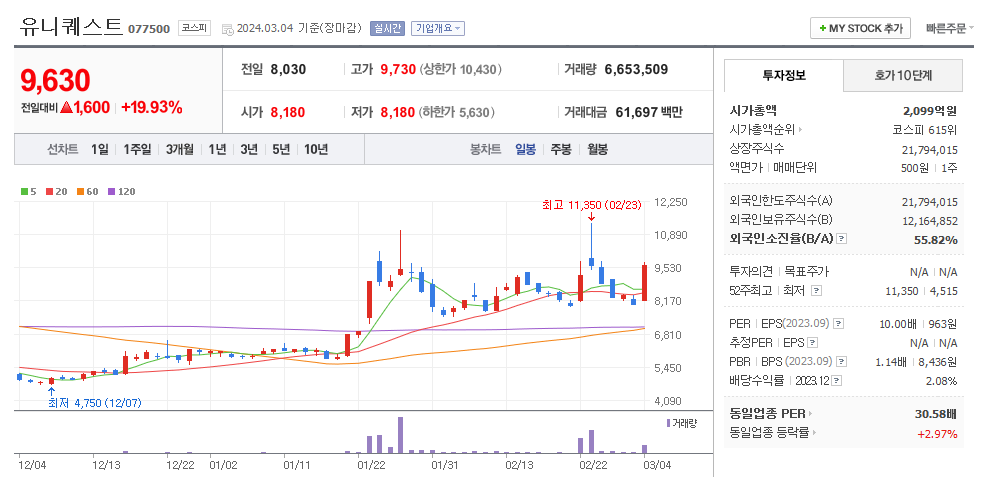Select the 월봉 candlestick chart
This screenshot has height=477, width=984.
coord(597,149)
